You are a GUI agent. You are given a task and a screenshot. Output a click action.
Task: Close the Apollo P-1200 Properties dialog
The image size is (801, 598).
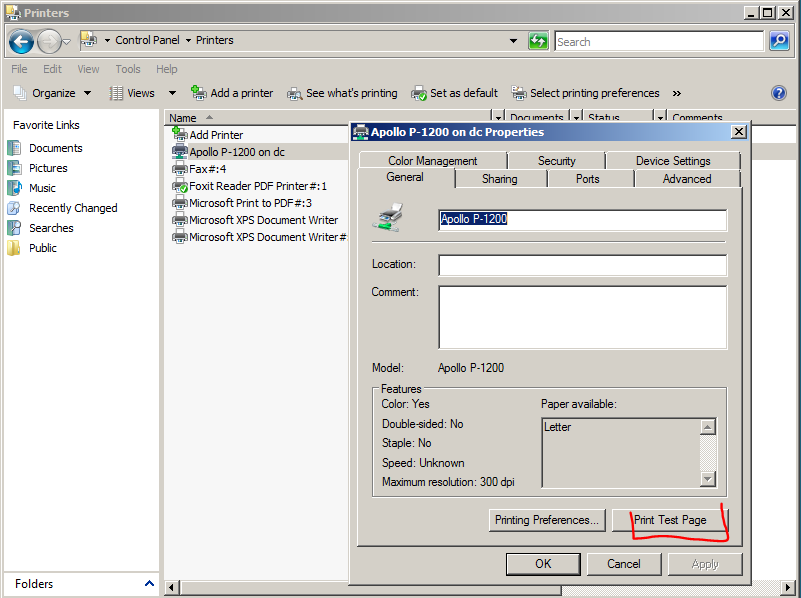click(739, 132)
